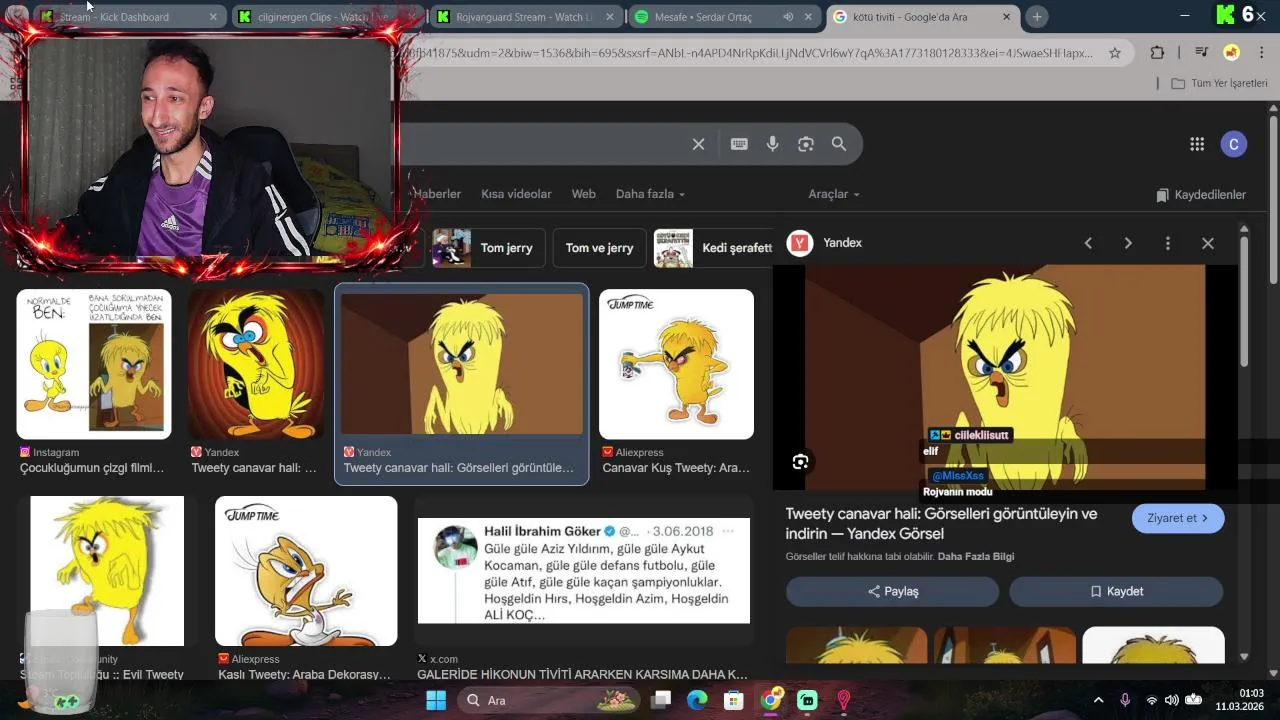Switch to Chrome on taskbar

770,700
